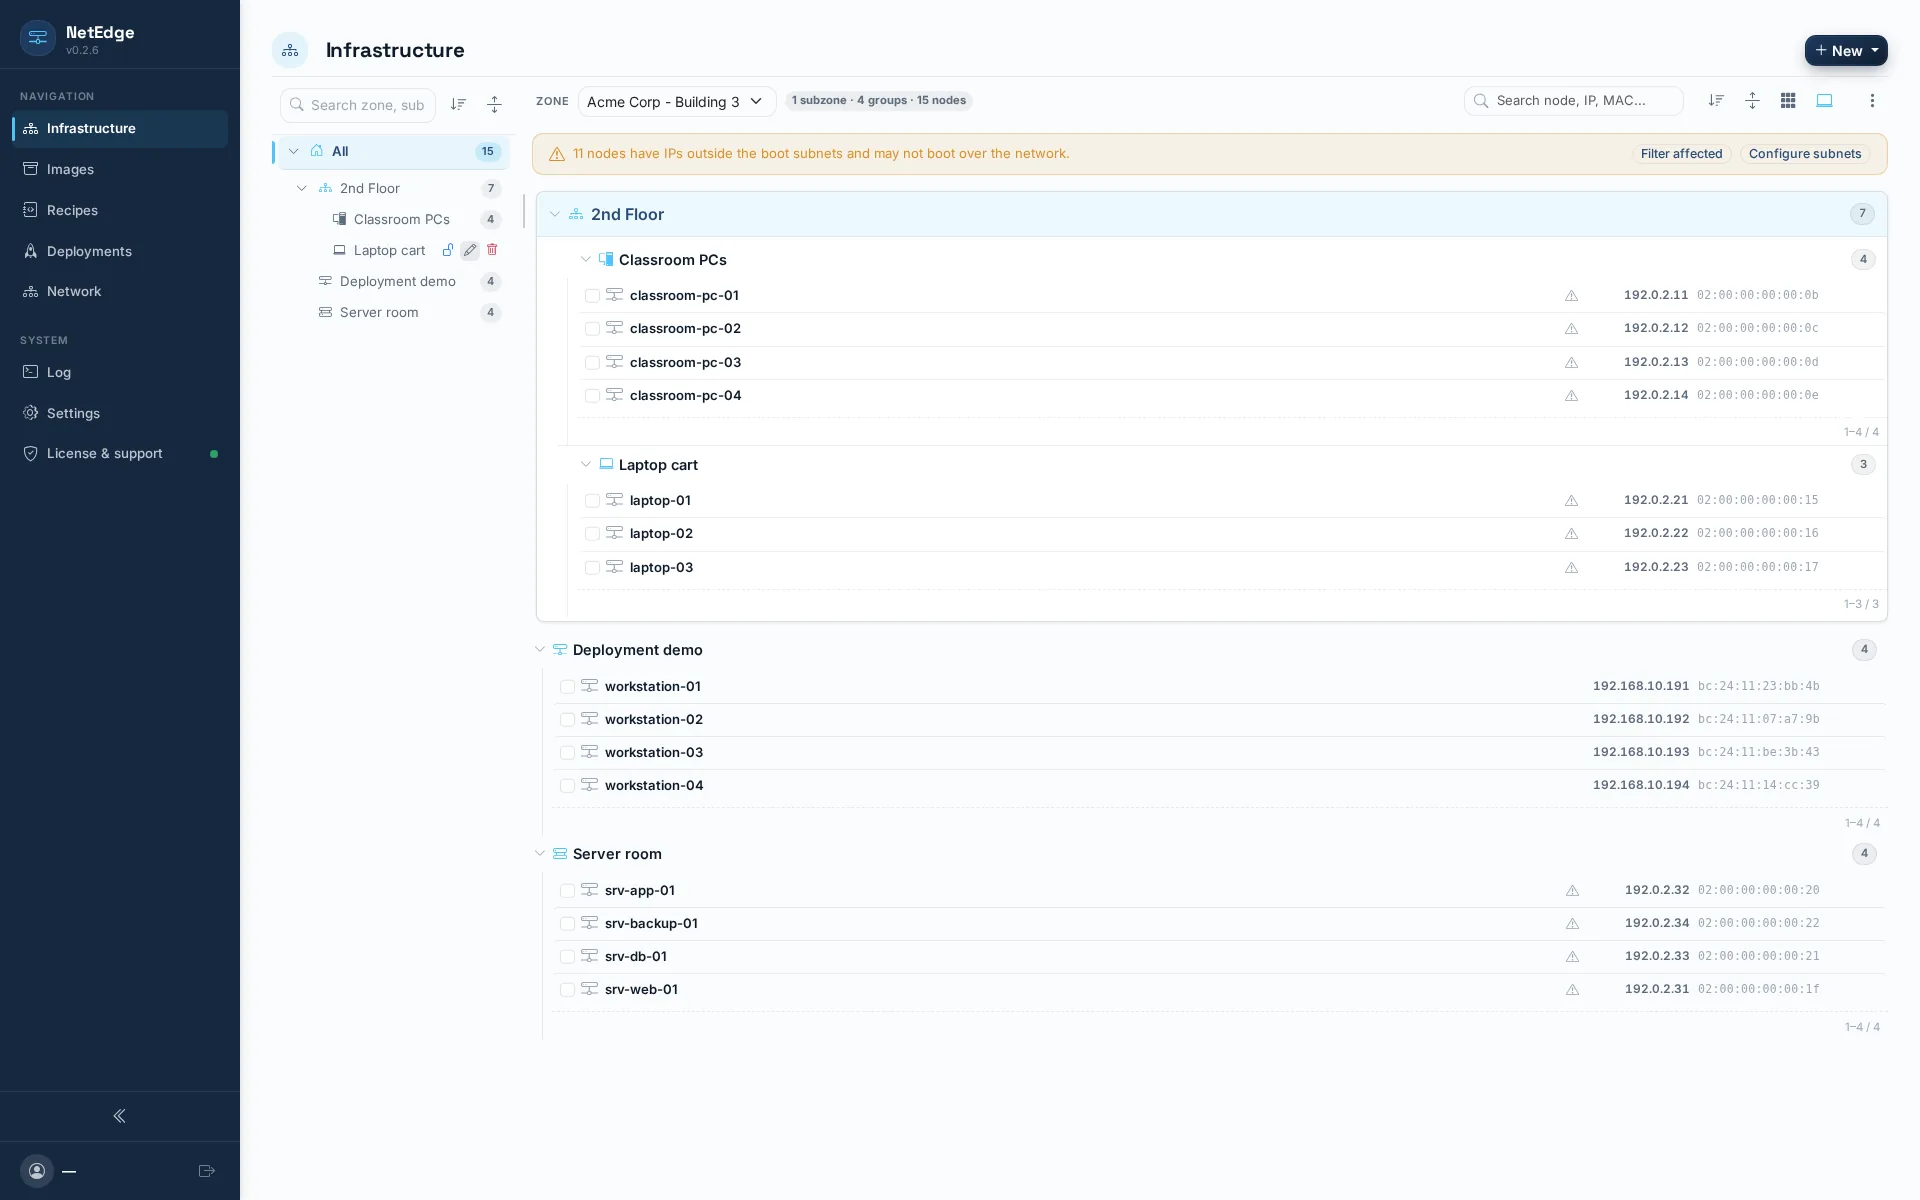Click the sort icon in zone tree panel
This screenshot has height=1200, width=1920.
coord(458,104)
